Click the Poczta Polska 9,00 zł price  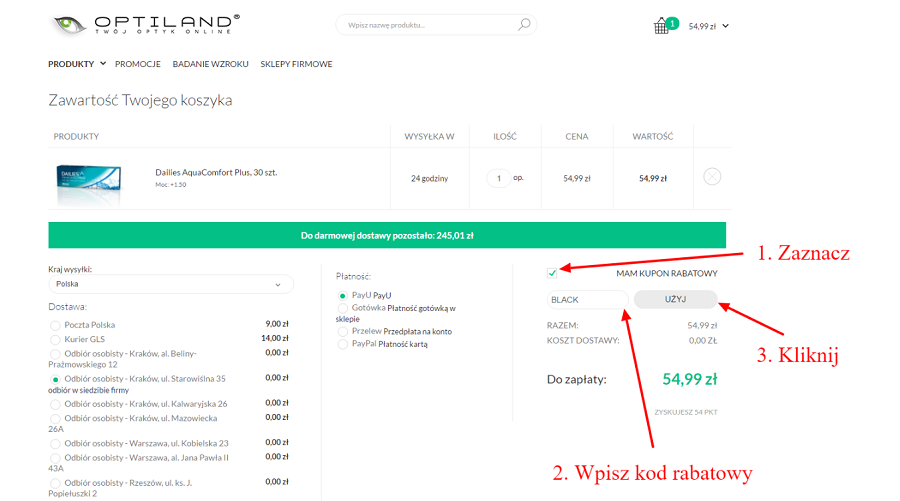tap(277, 324)
